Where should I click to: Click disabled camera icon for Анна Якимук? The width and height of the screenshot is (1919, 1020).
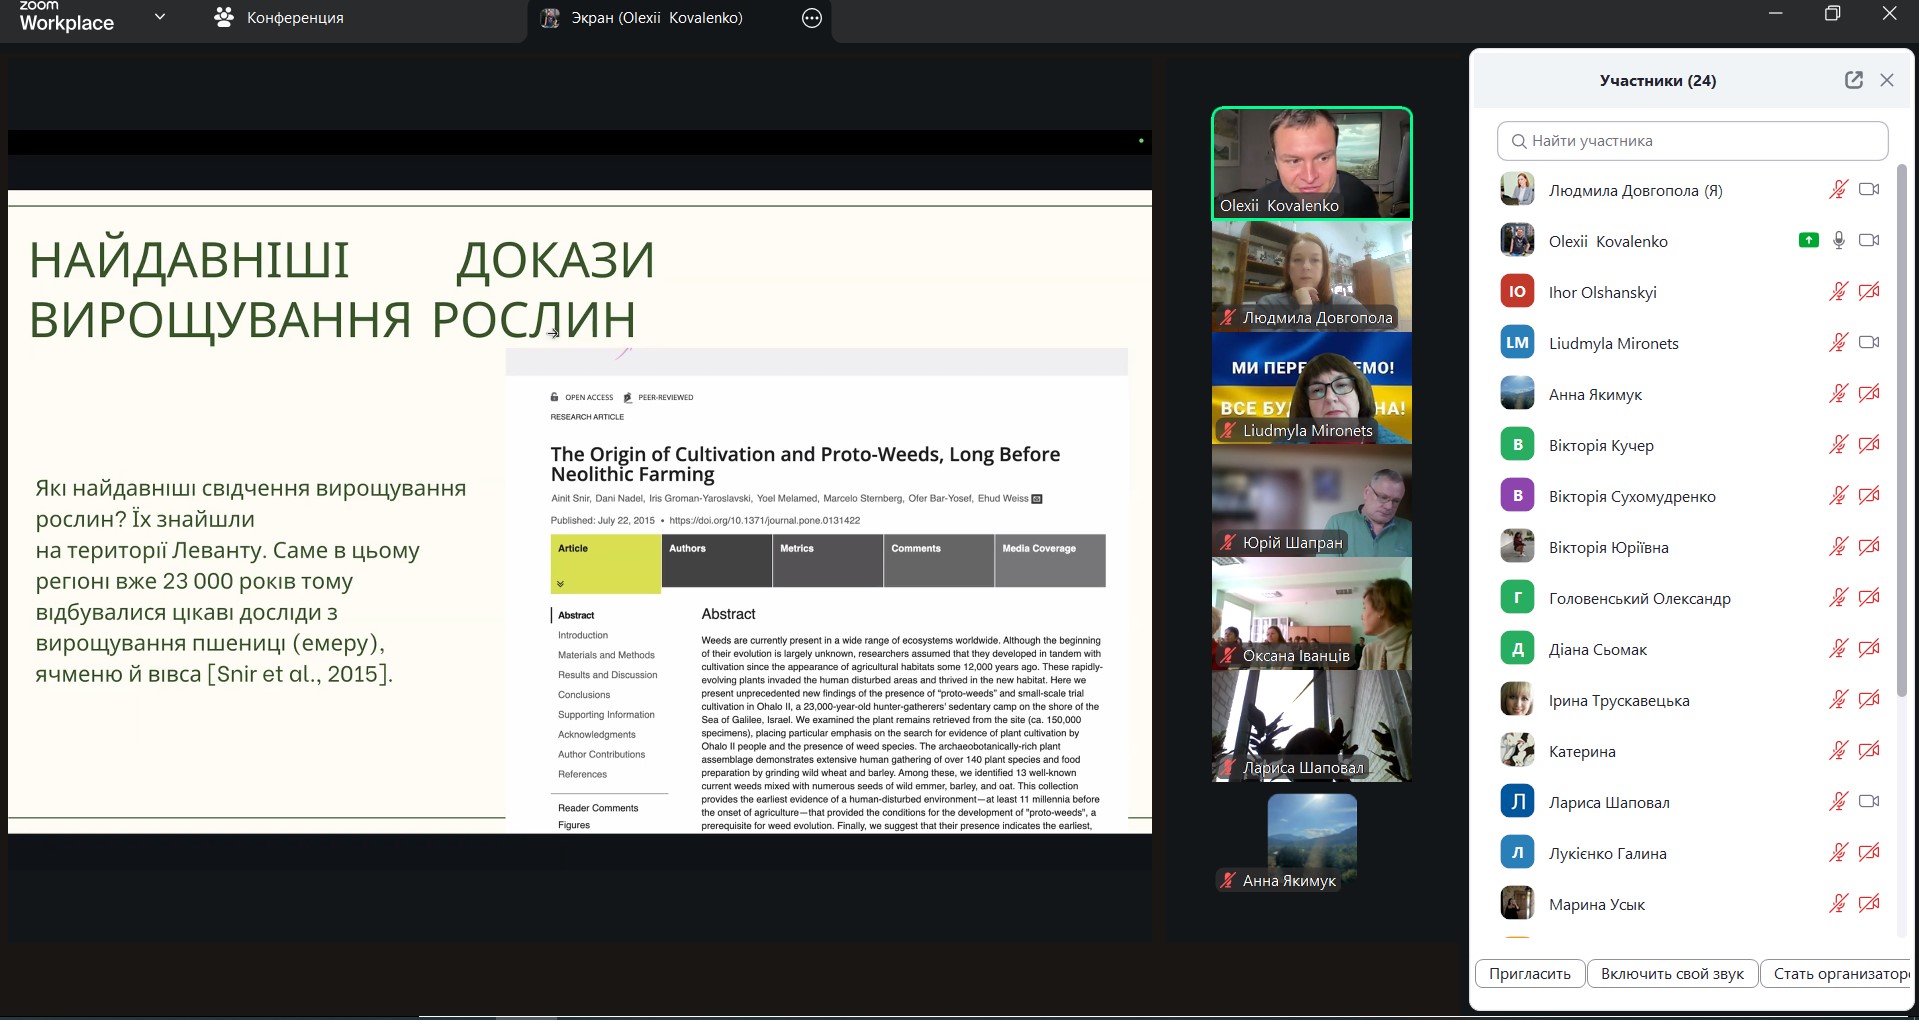click(x=1868, y=393)
